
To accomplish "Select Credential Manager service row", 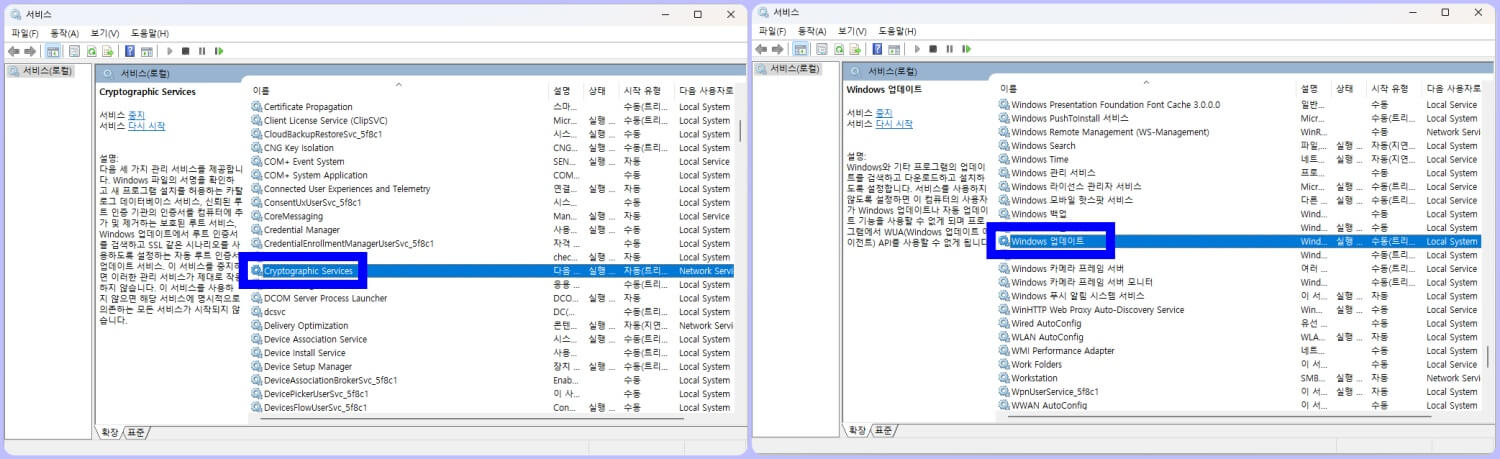I will click(492, 230).
